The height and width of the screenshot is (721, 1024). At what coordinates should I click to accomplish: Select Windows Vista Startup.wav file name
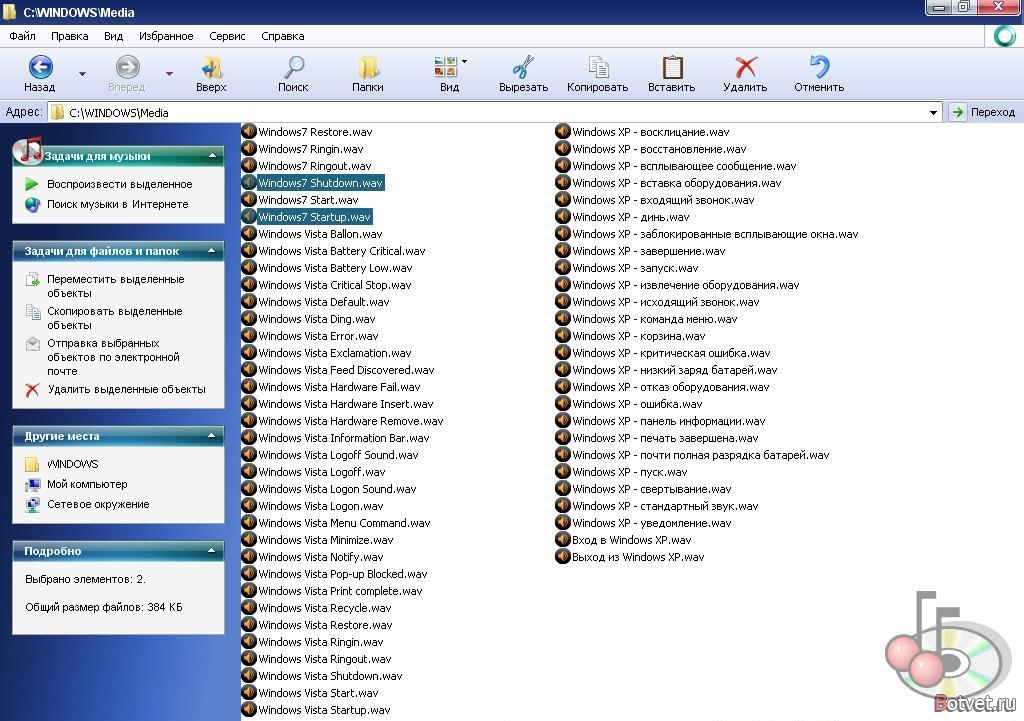click(324, 710)
